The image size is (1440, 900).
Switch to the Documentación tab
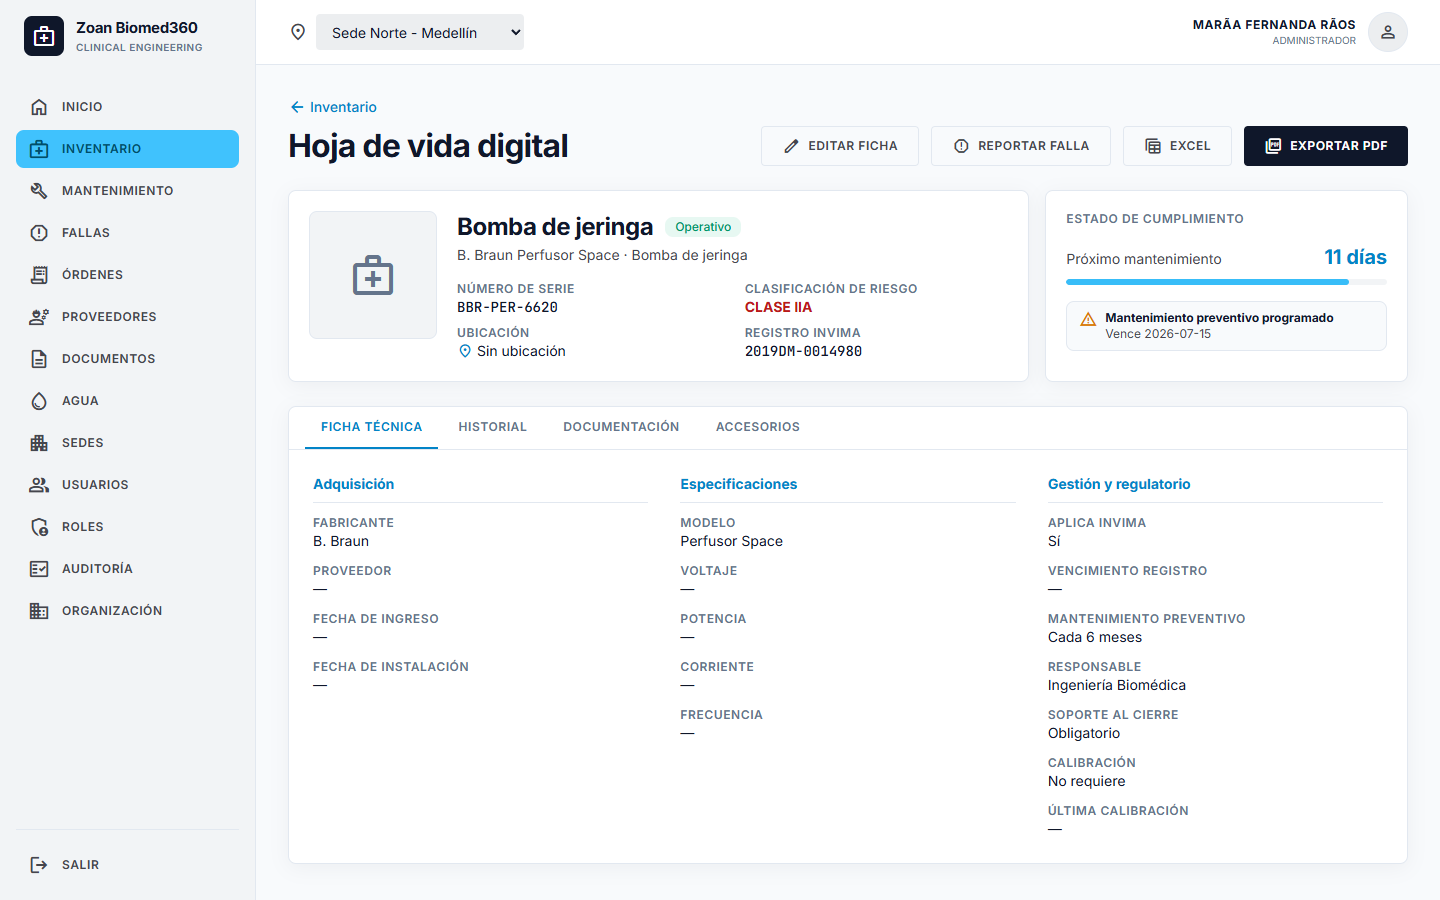point(621,427)
